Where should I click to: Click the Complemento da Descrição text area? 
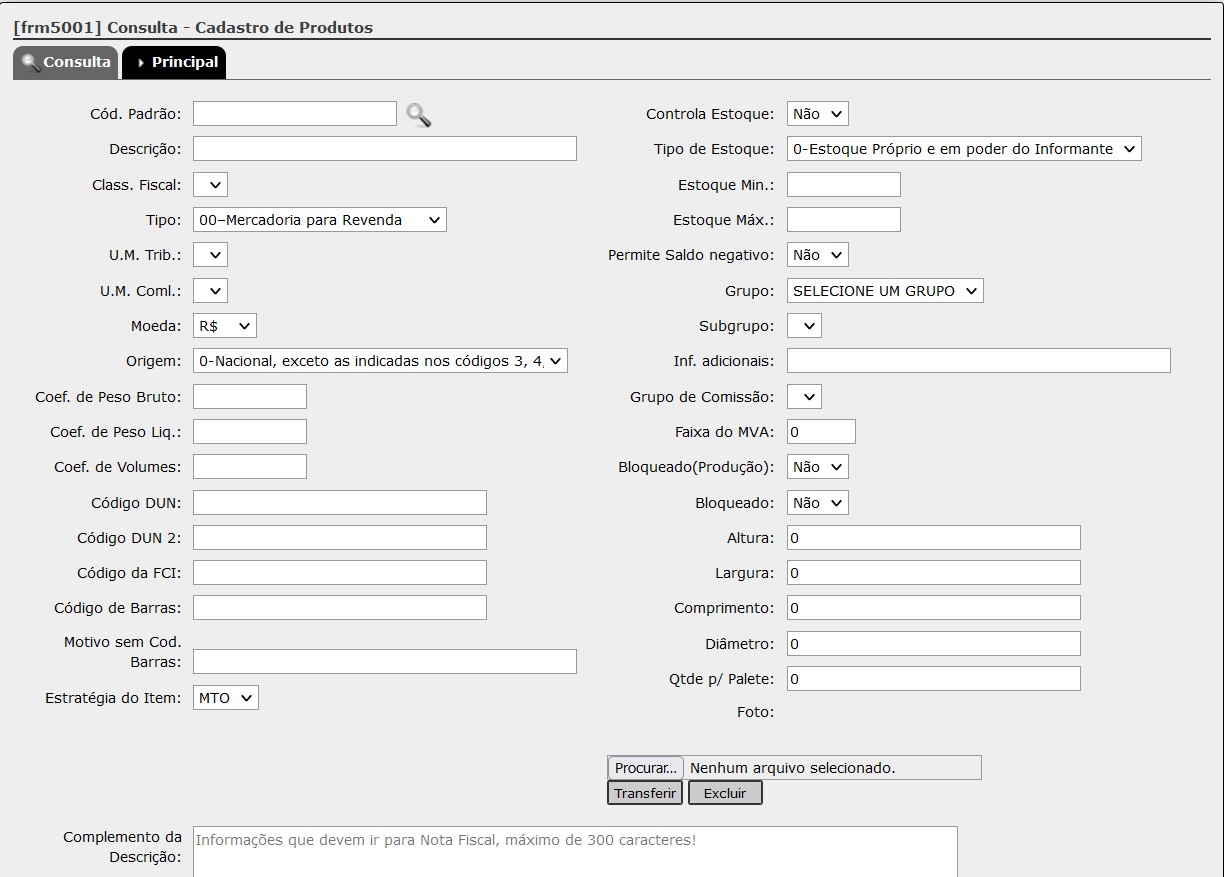575,851
